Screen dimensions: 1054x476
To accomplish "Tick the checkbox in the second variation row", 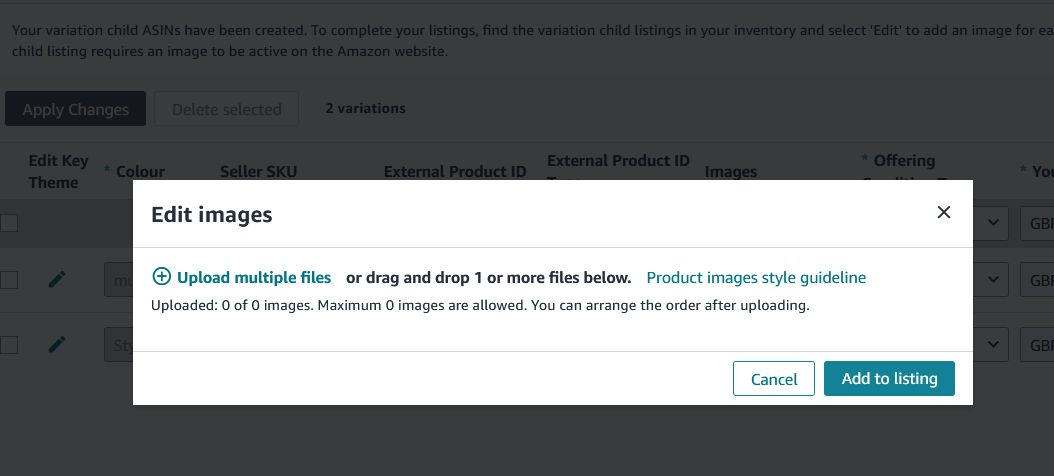I will [8, 345].
